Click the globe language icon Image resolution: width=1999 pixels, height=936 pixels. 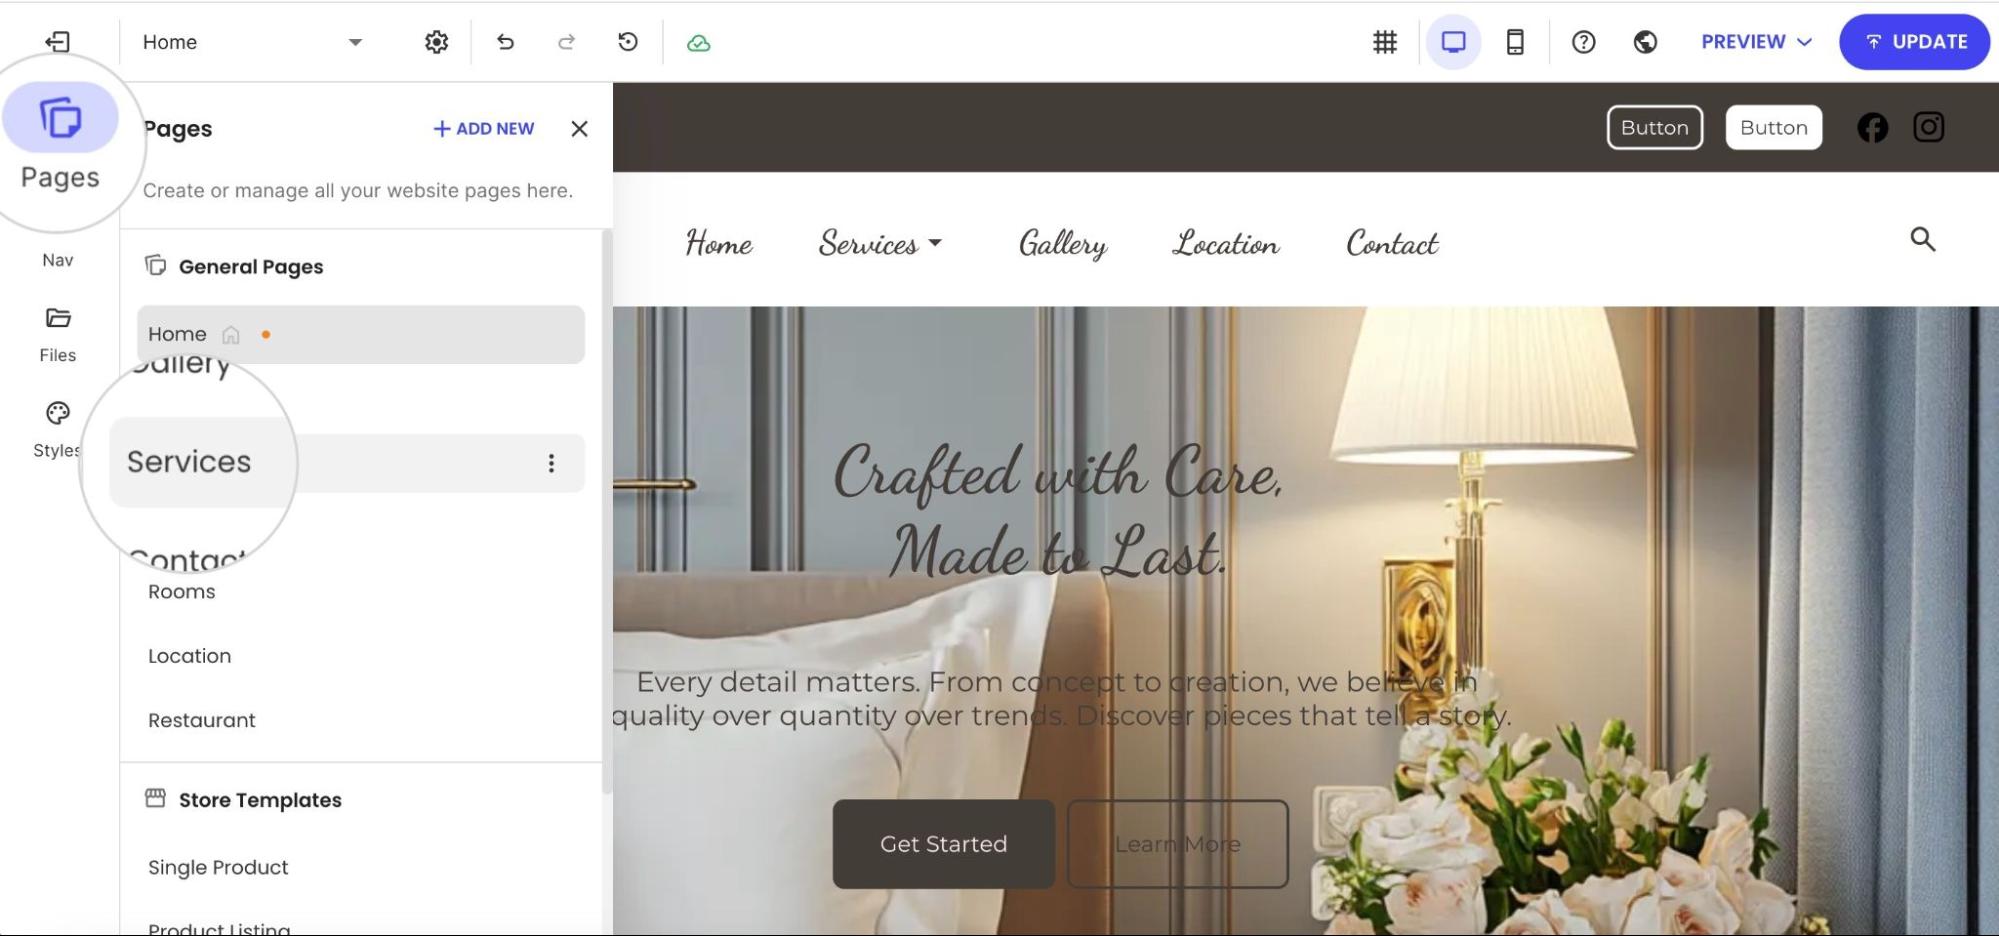(1645, 42)
